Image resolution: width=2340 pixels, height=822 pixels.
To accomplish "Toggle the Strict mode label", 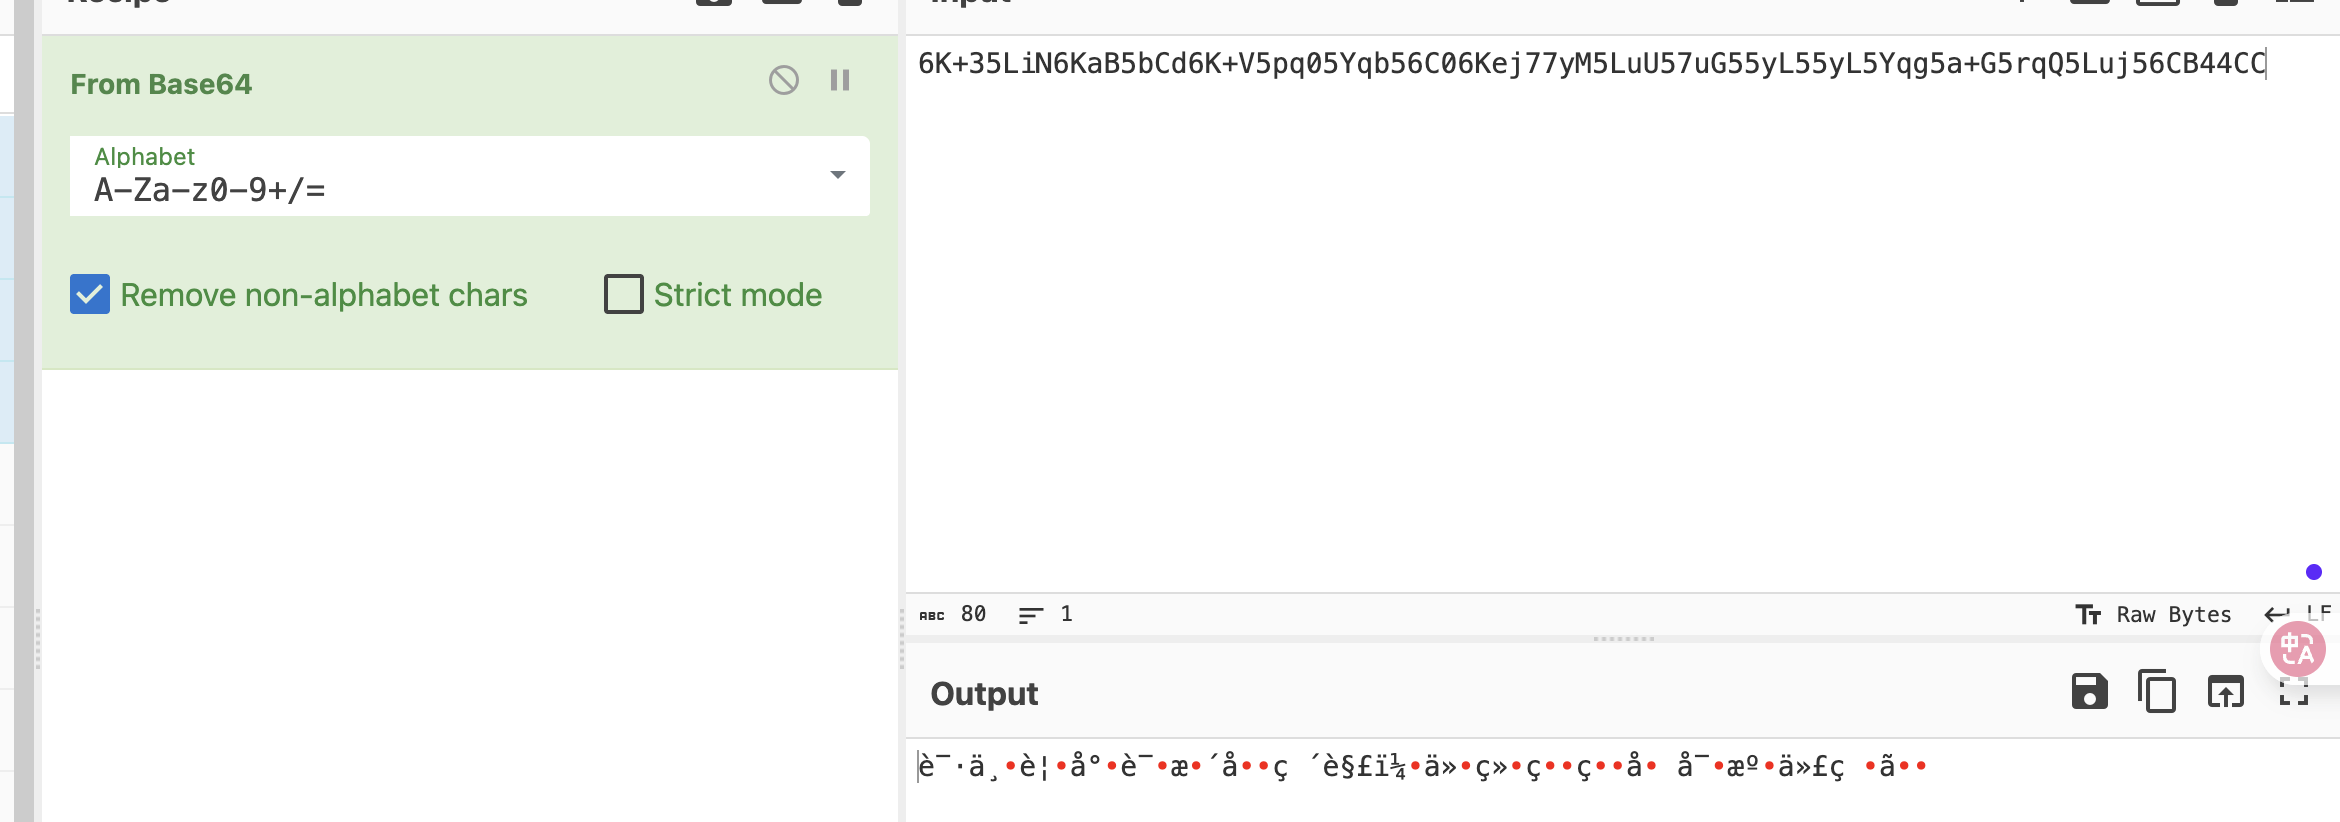I will click(738, 295).
